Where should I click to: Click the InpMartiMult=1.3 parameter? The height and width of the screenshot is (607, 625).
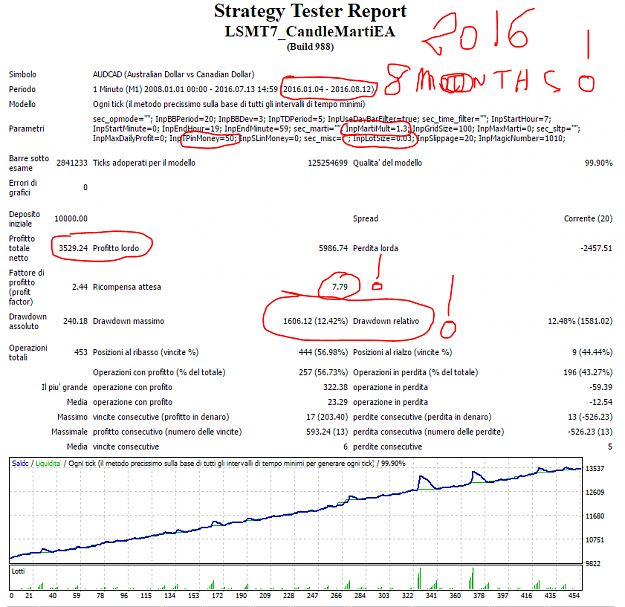click(x=377, y=129)
